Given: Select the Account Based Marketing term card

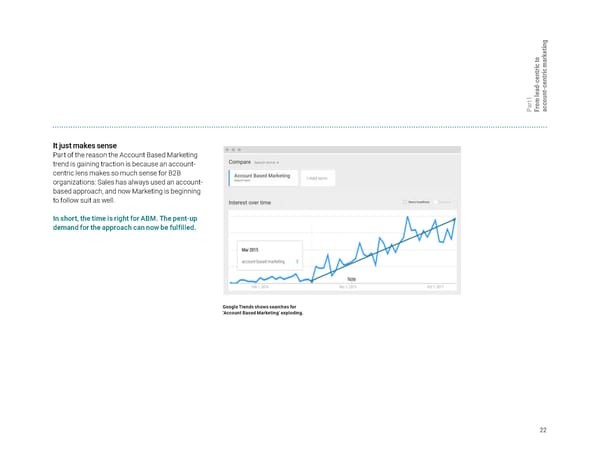Looking at the screenshot, I should click(x=263, y=178).
